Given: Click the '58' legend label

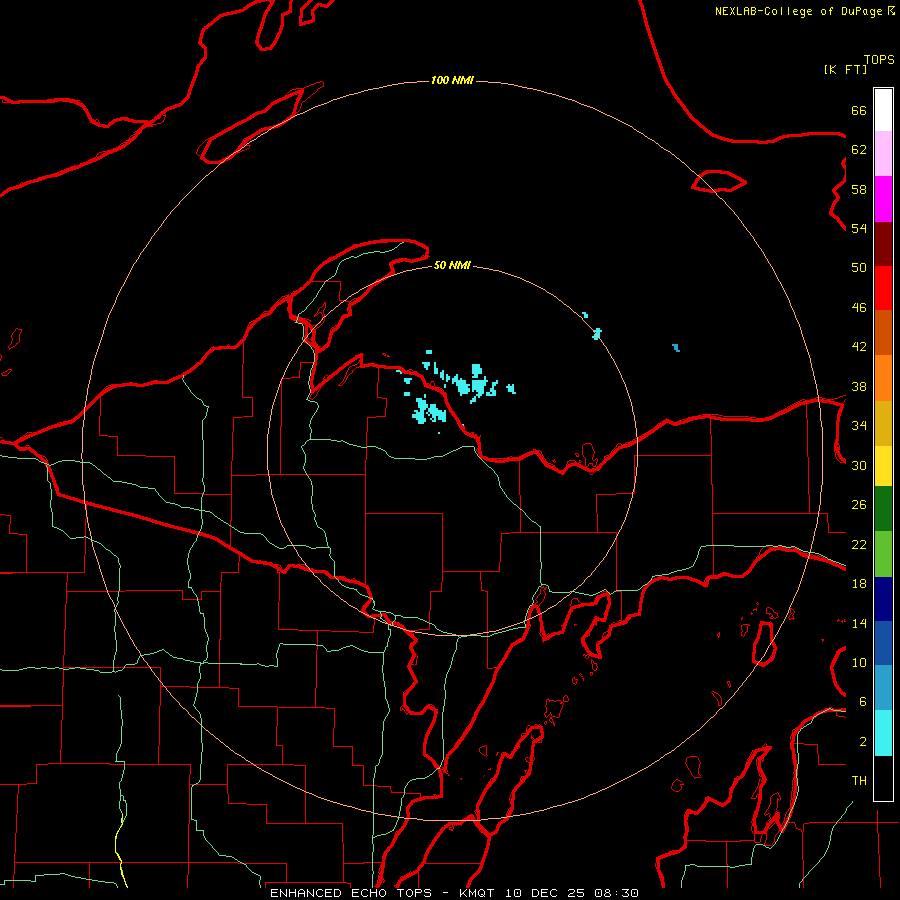Looking at the screenshot, I should coord(859,189).
